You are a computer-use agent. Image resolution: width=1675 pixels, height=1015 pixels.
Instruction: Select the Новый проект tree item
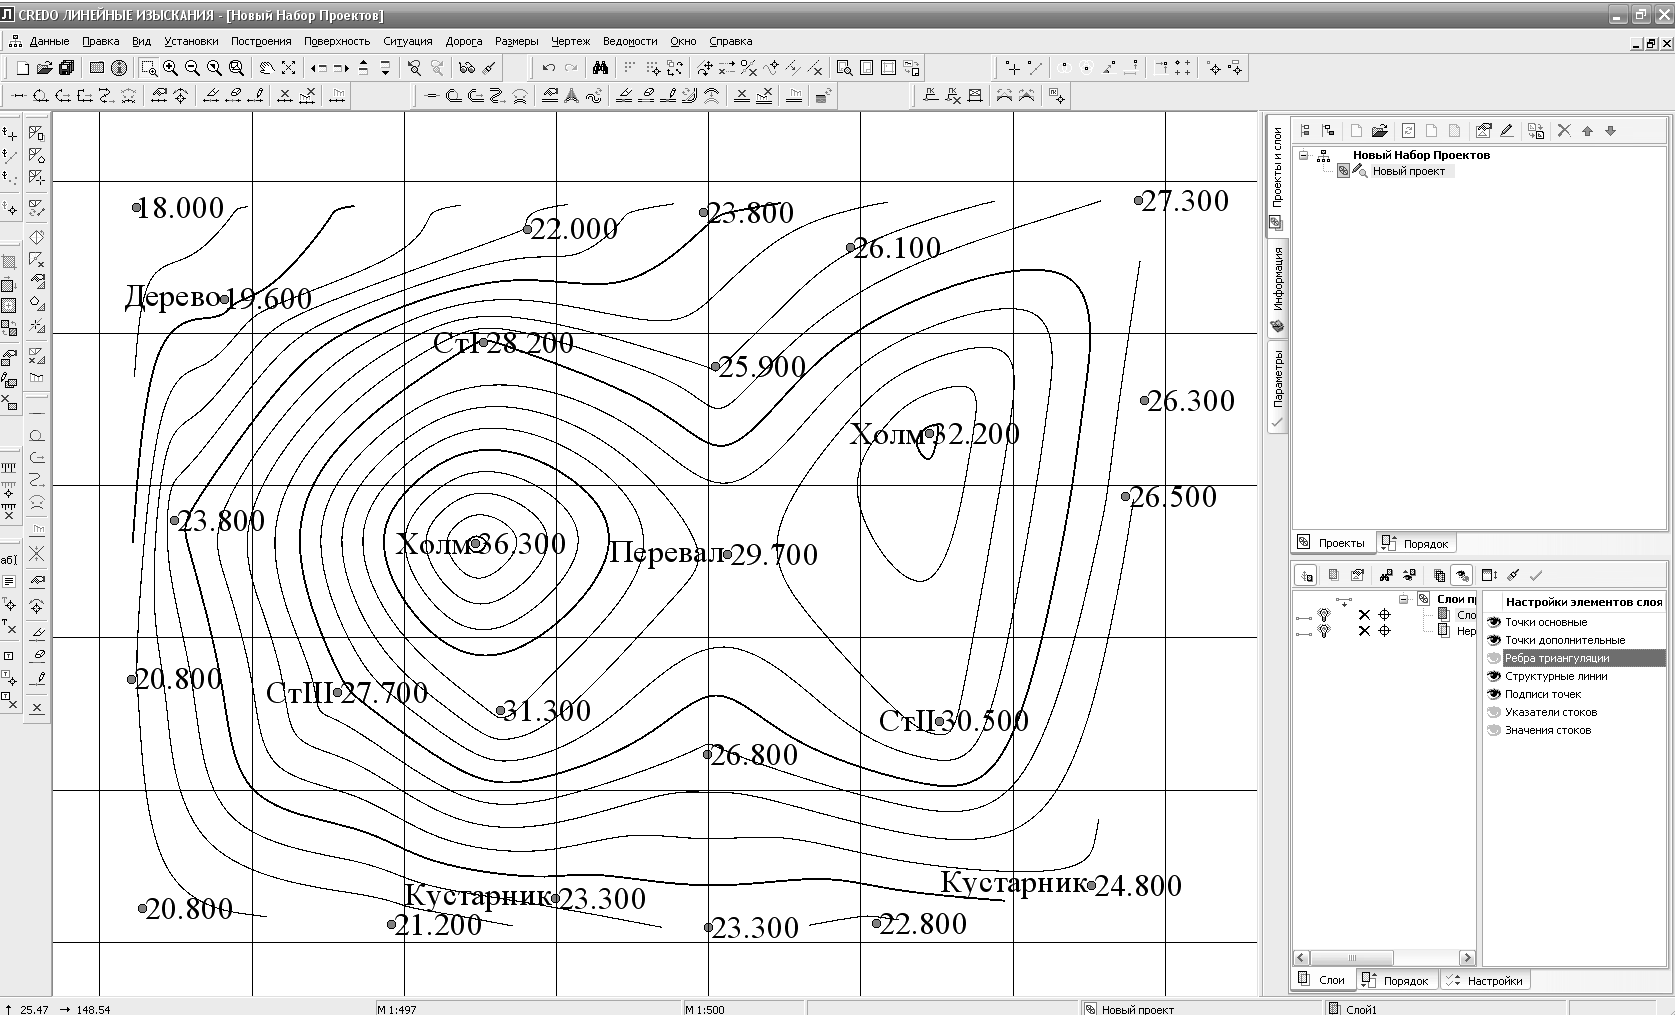(x=1408, y=171)
